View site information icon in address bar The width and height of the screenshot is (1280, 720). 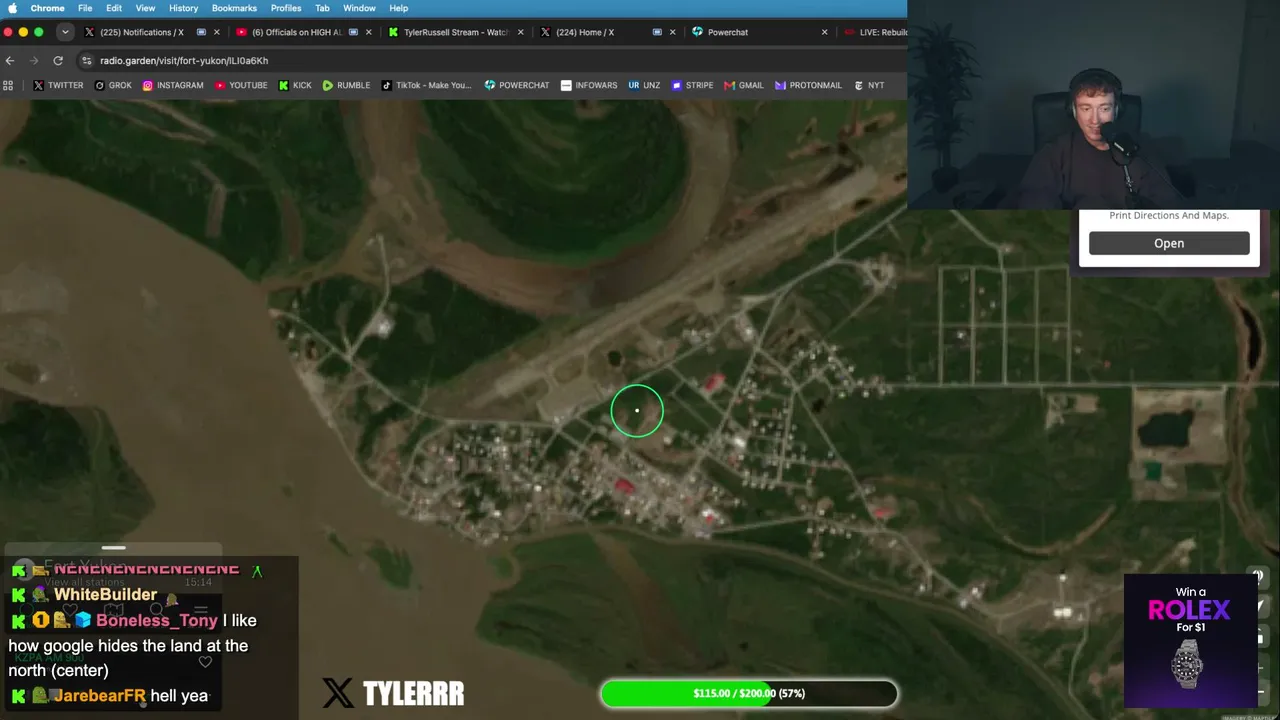[87, 60]
